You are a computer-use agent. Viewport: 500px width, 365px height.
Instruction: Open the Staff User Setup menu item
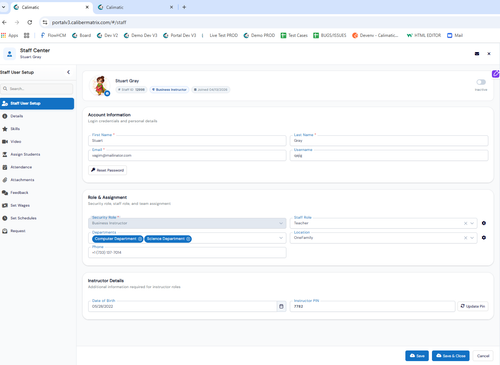pyautogui.click(x=37, y=103)
